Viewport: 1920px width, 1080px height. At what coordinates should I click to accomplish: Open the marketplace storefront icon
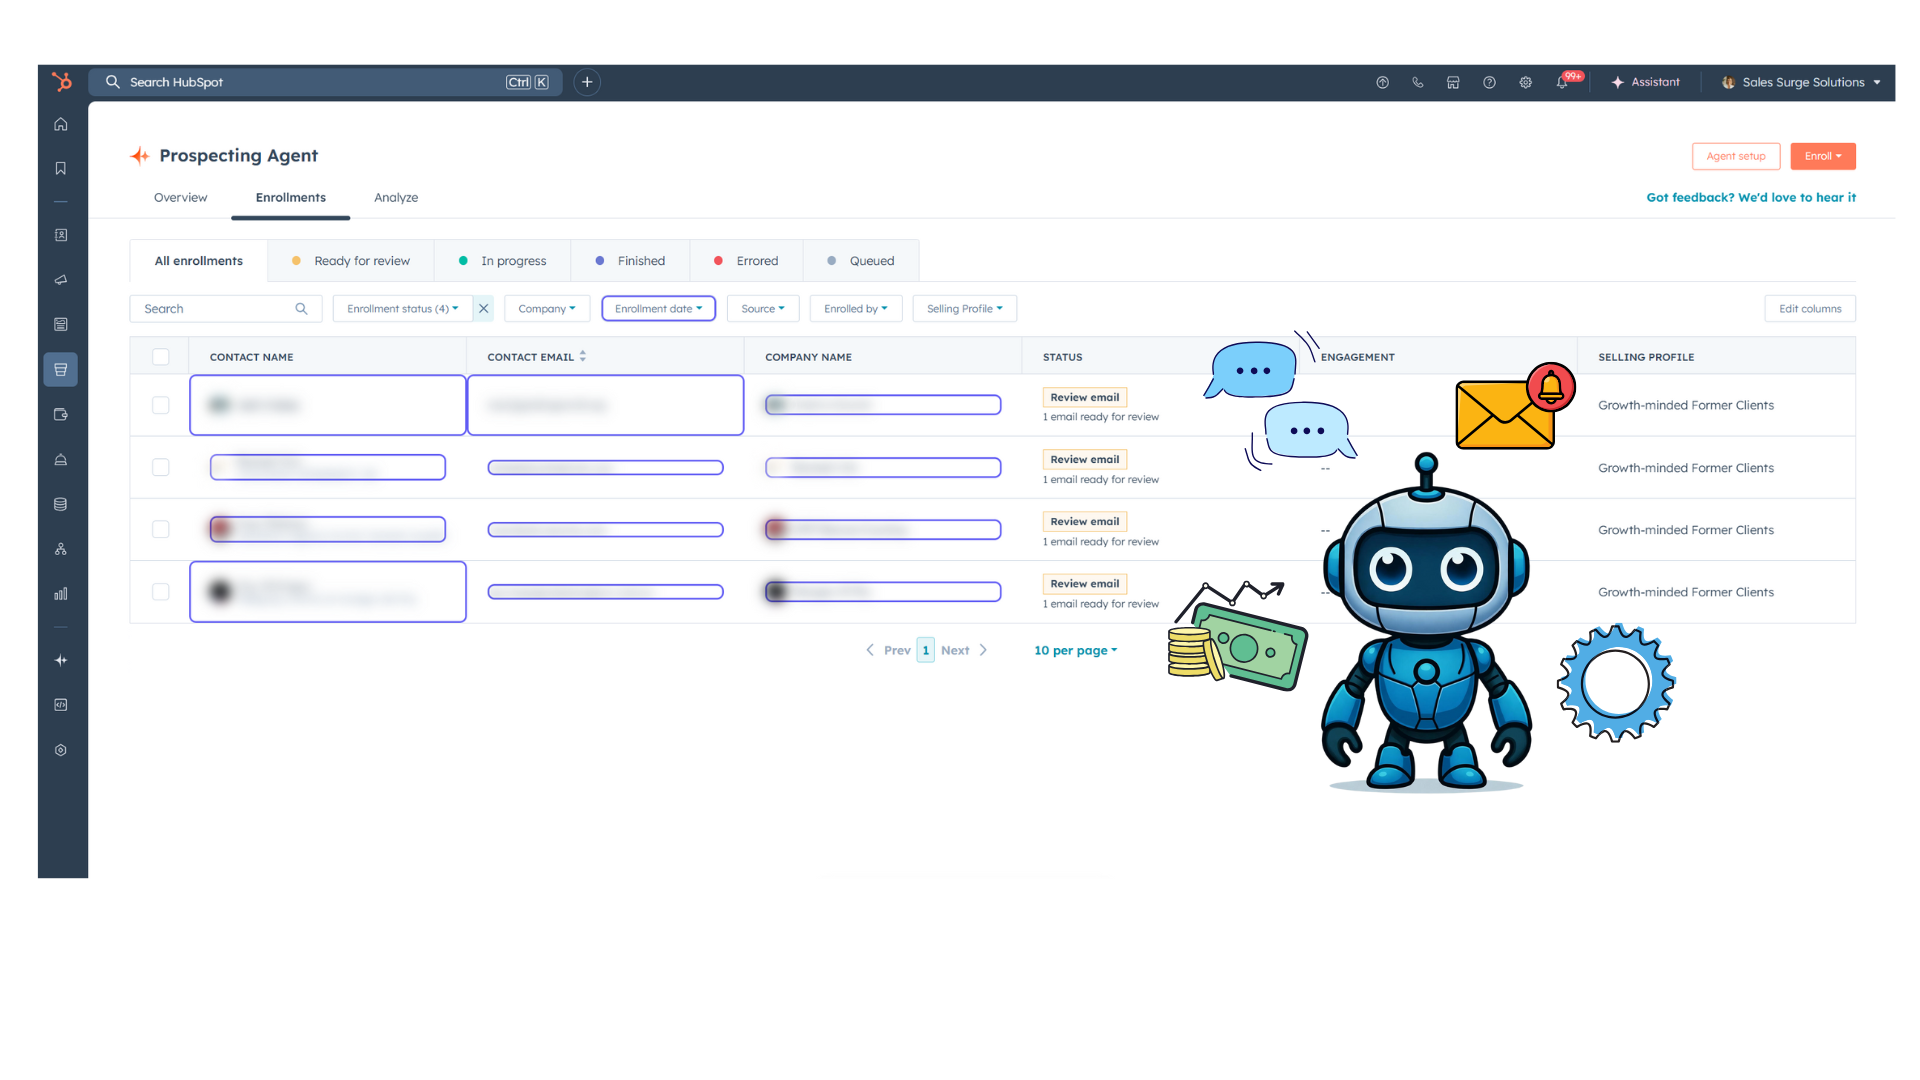point(1453,83)
